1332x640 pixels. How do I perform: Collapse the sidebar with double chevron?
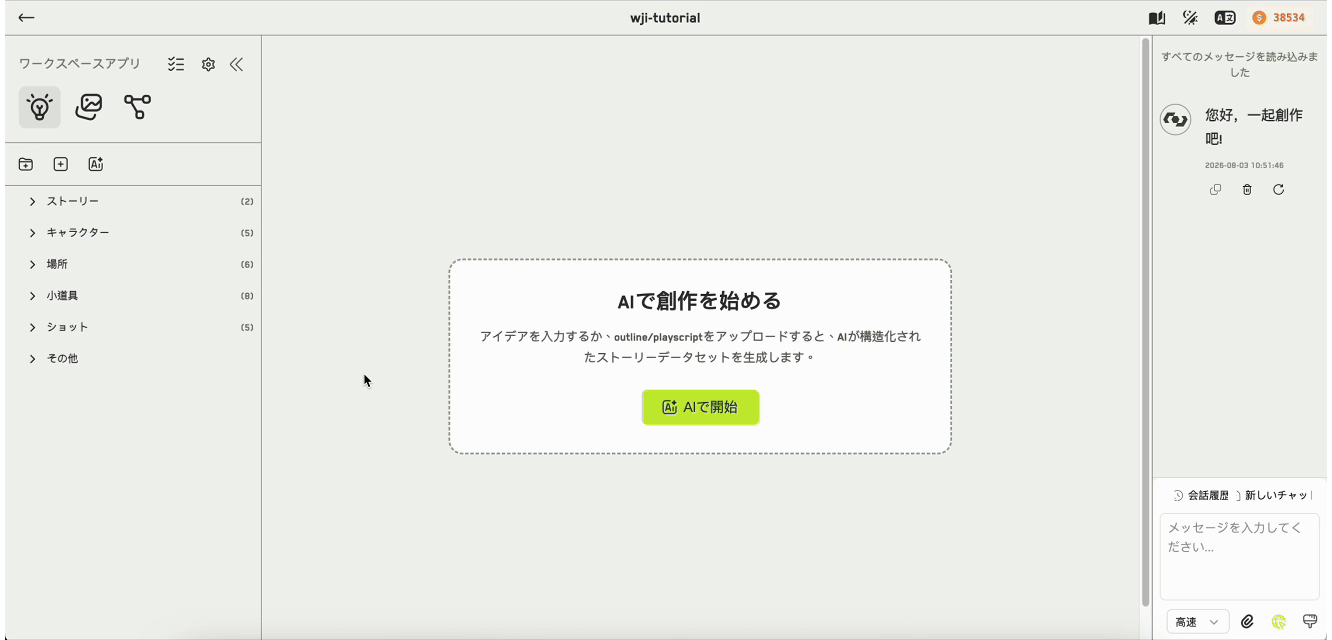coord(236,64)
